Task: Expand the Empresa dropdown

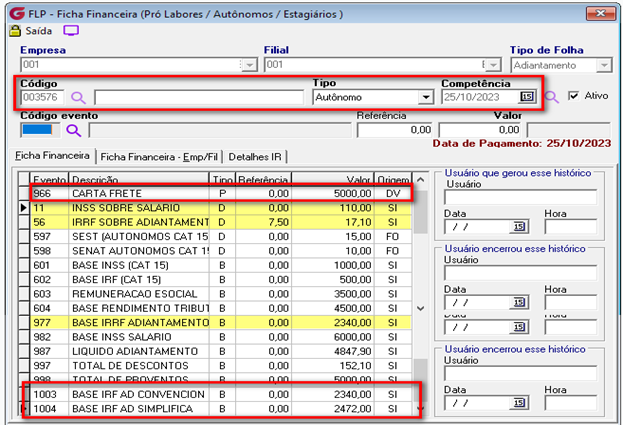Action: (250, 65)
